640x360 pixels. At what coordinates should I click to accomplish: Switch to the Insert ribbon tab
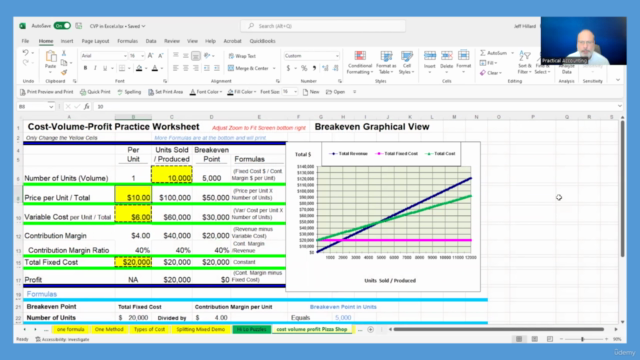click(x=67, y=41)
